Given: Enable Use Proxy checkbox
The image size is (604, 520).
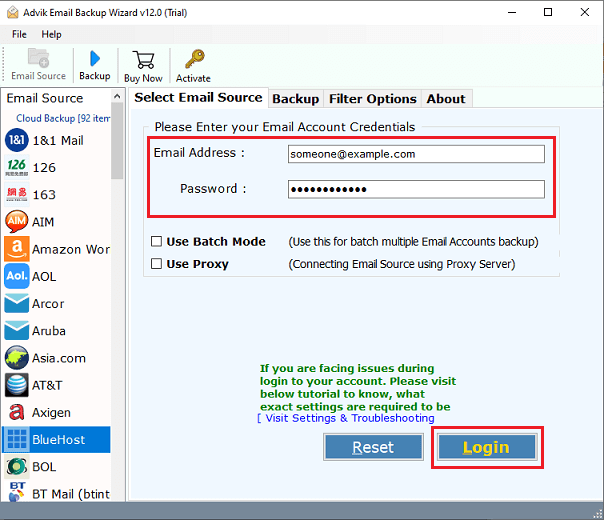Looking at the screenshot, I should (x=156, y=264).
